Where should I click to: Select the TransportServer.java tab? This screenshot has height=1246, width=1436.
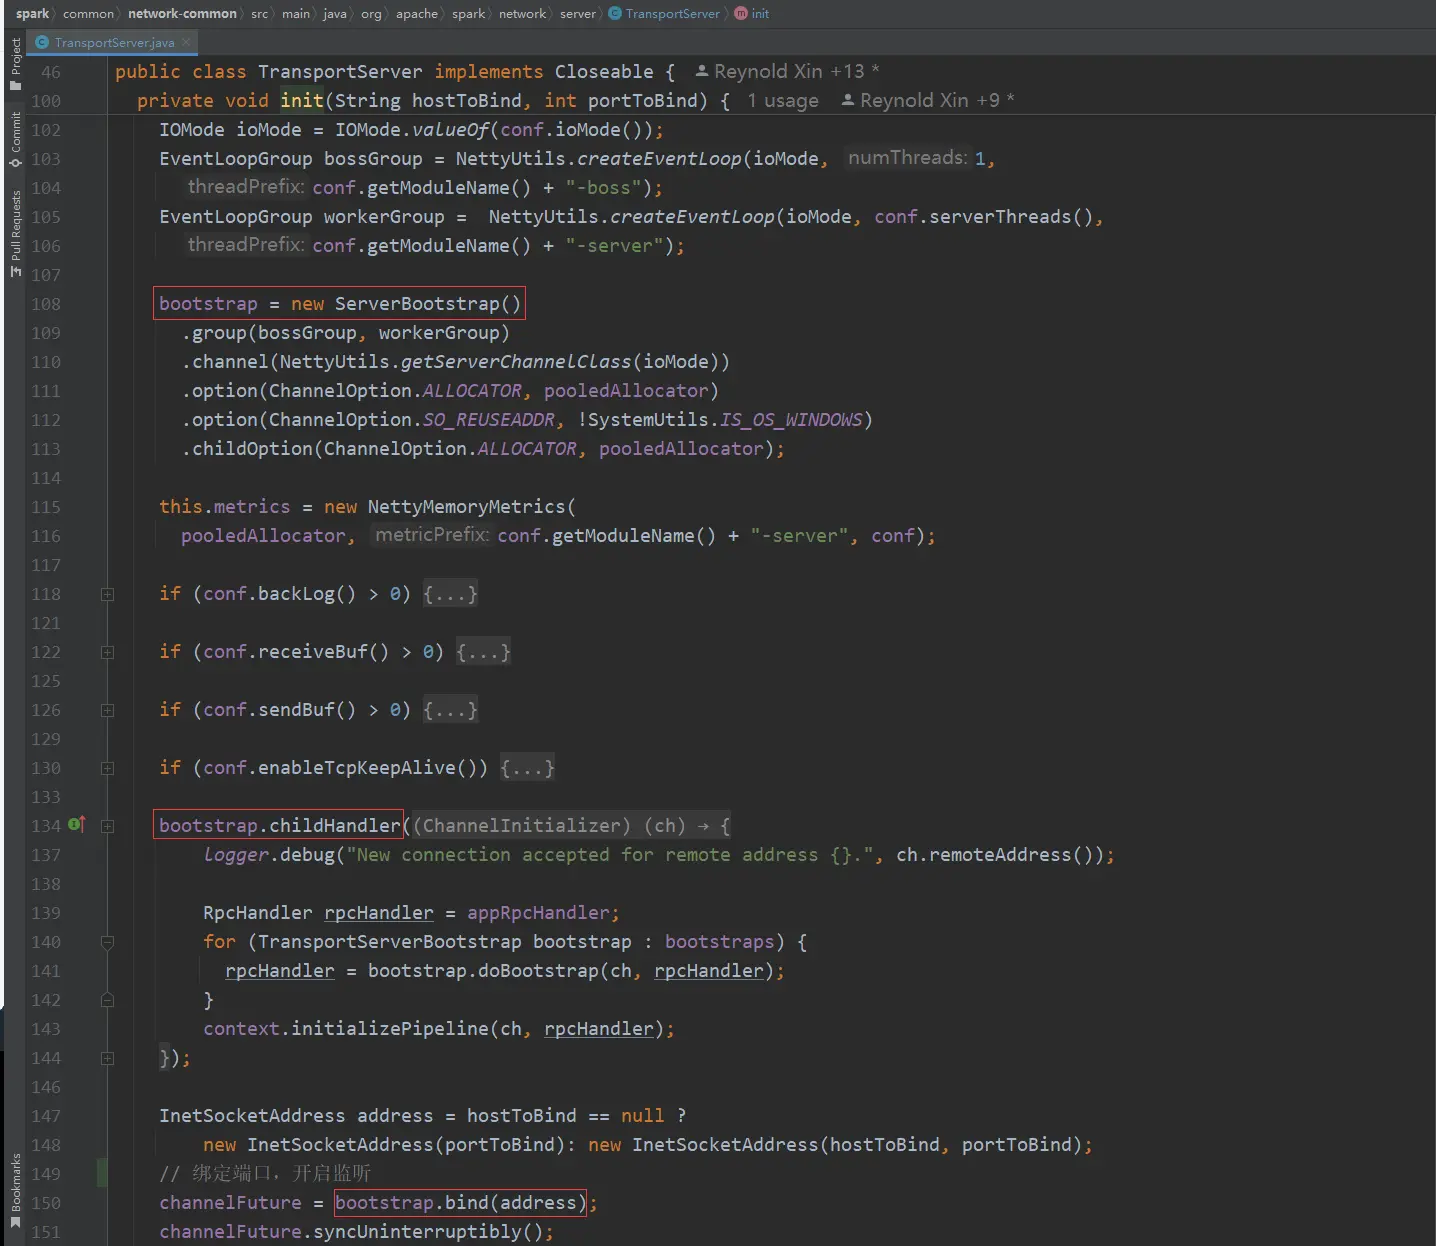coord(112,42)
